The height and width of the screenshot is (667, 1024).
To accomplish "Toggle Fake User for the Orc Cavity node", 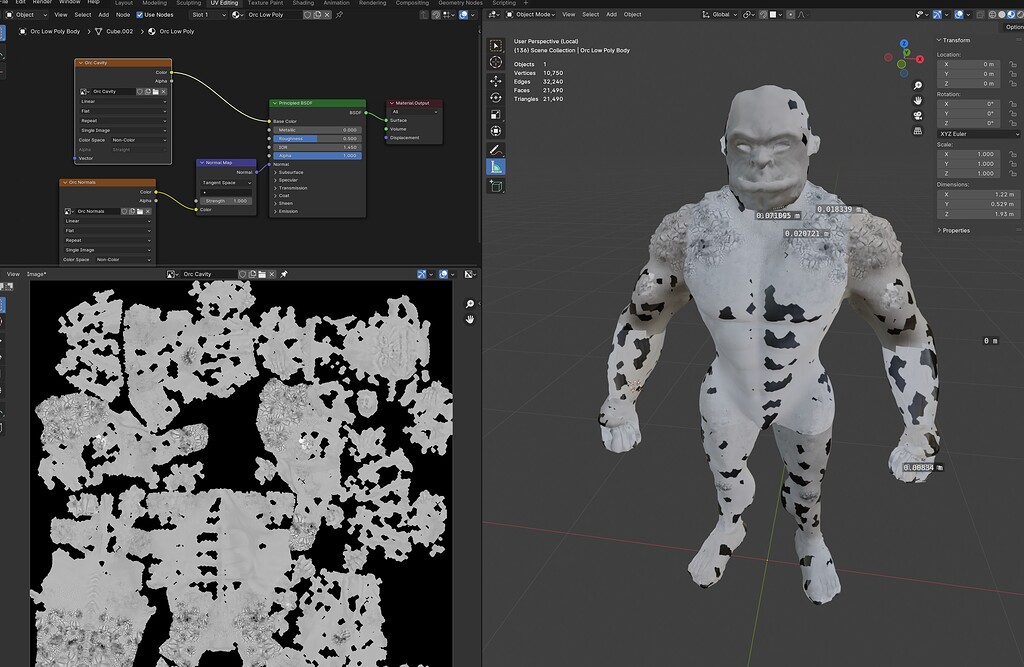I will coord(140,92).
